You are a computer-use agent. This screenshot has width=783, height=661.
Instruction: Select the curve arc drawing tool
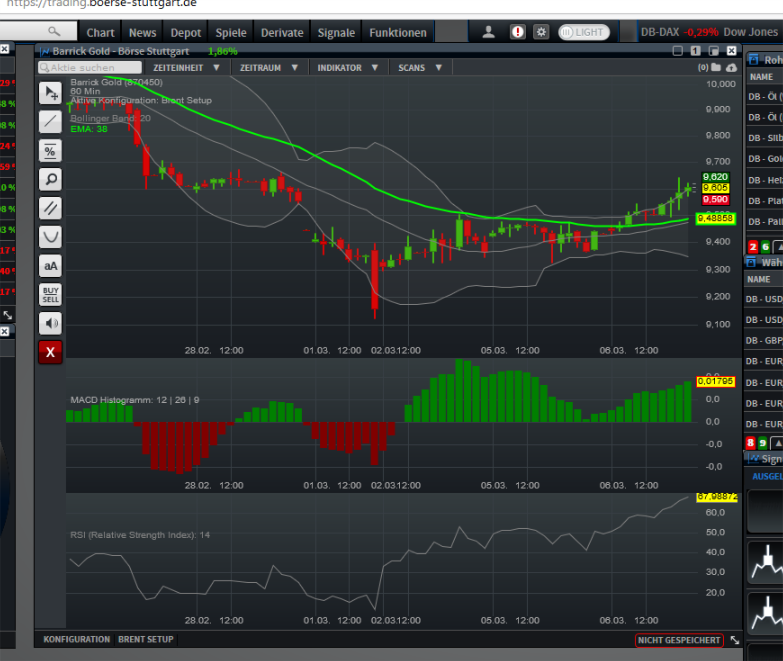click(50, 237)
